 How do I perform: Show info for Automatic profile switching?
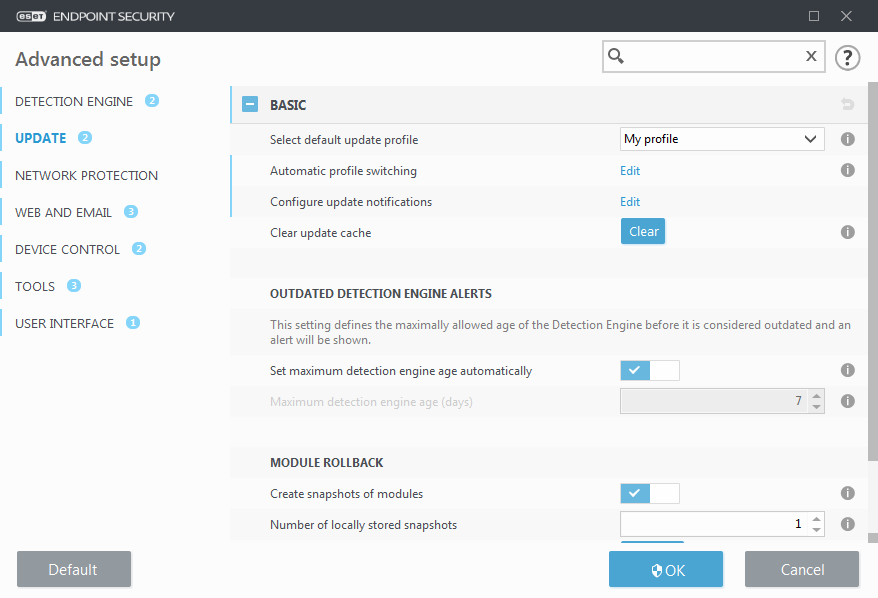tap(848, 170)
